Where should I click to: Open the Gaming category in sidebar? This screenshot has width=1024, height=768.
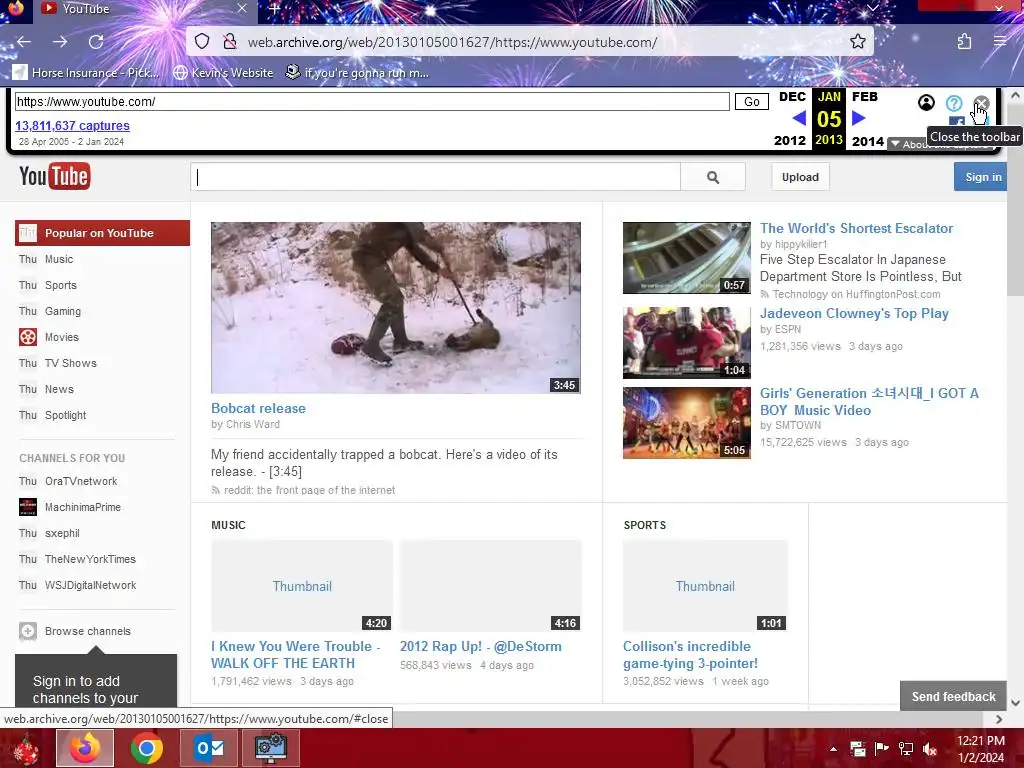63,312
